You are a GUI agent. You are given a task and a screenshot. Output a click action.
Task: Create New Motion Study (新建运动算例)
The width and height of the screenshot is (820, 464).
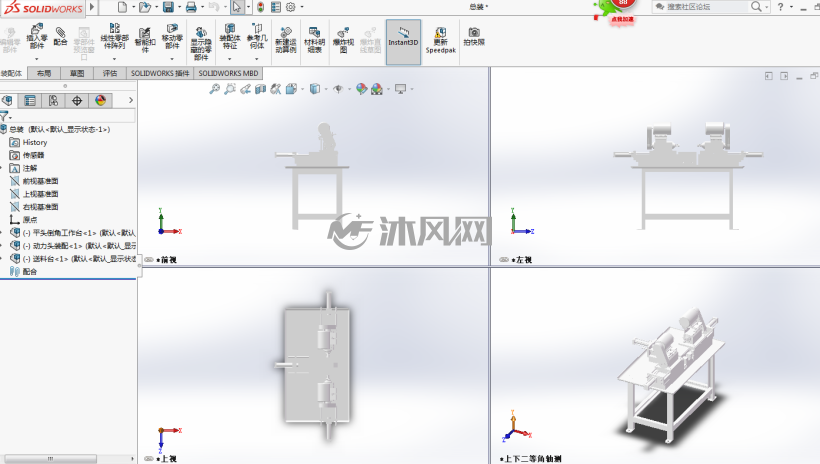tap(286, 40)
